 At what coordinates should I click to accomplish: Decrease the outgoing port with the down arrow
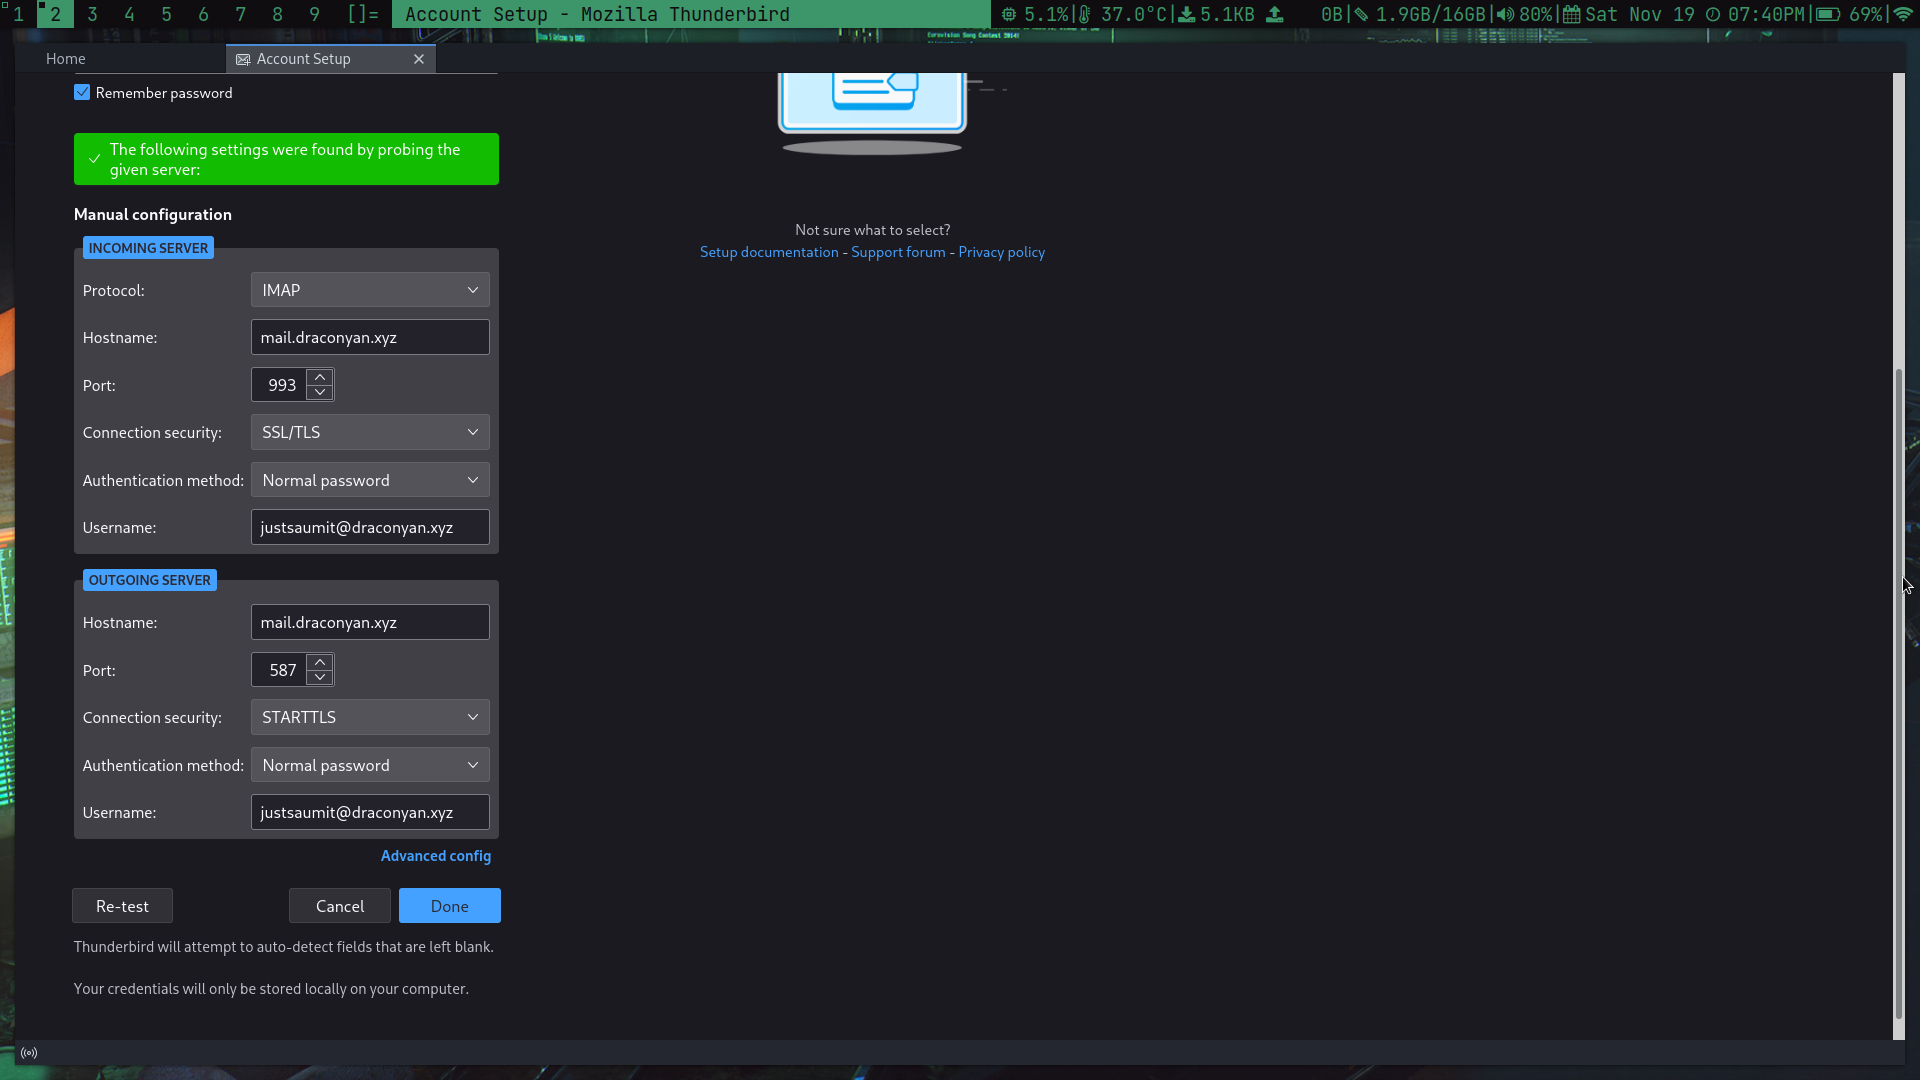click(320, 677)
